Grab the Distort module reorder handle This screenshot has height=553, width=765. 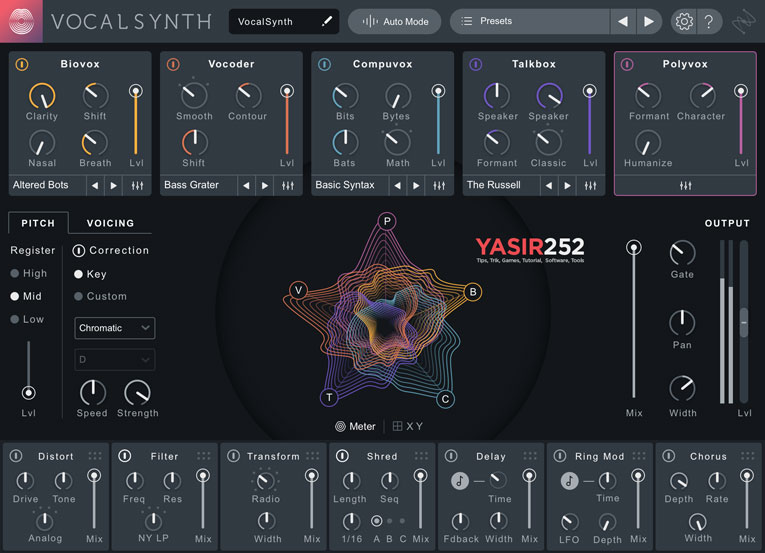(x=95, y=456)
